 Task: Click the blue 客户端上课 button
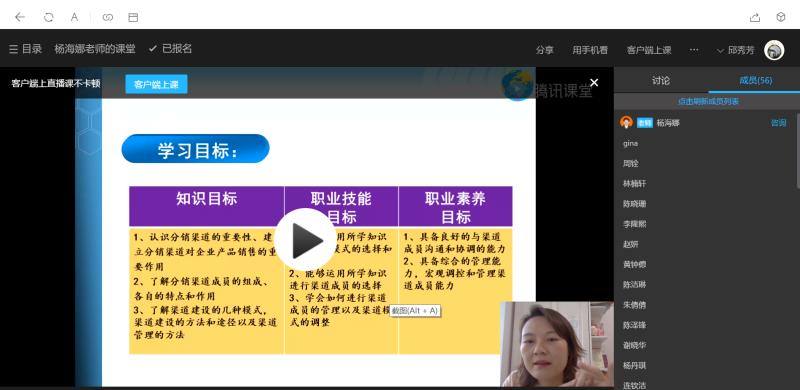156,85
